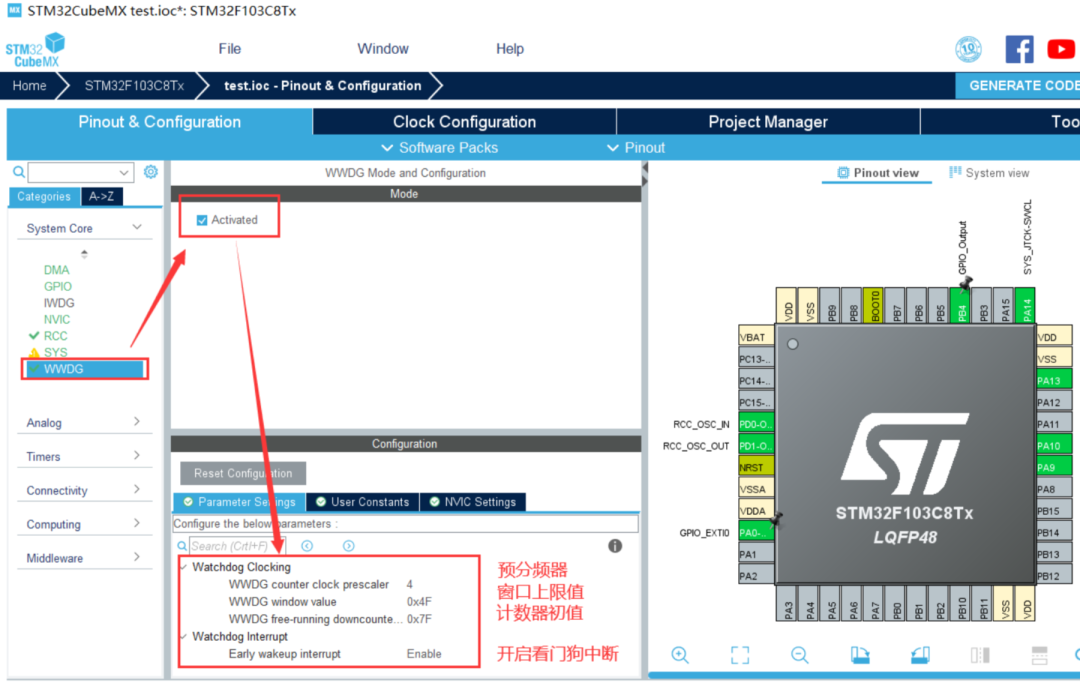Select RCC in the System Core list
This screenshot has width=1080, height=683.
(55, 336)
